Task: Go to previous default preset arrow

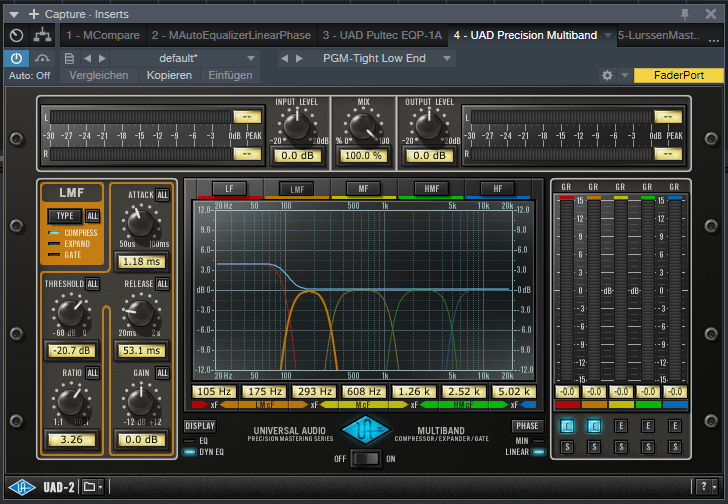Action: [87, 58]
